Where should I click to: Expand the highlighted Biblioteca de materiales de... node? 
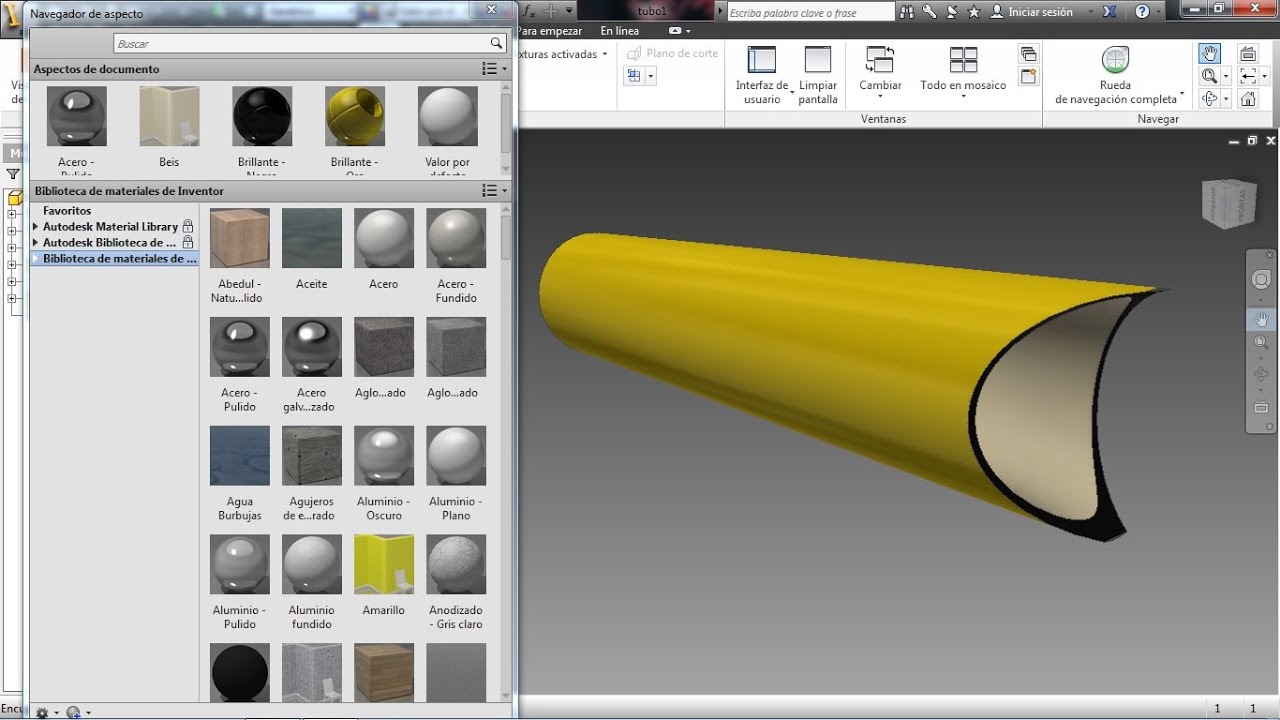[x=36, y=259]
